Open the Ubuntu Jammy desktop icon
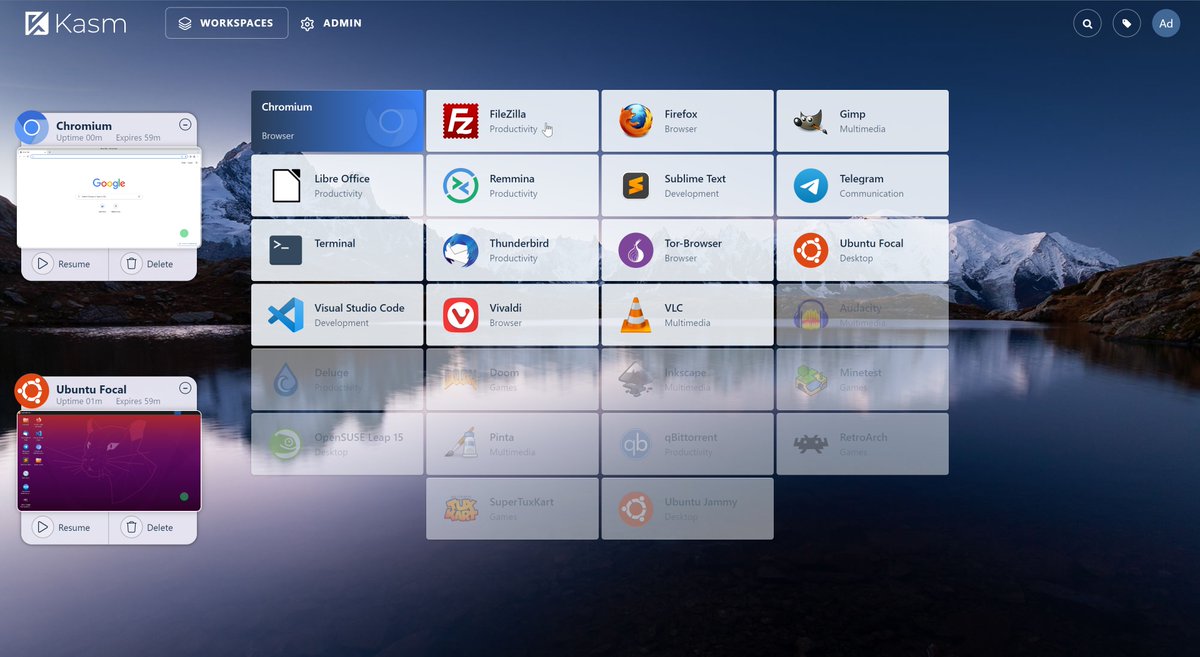This screenshot has height=657, width=1200. [636, 509]
